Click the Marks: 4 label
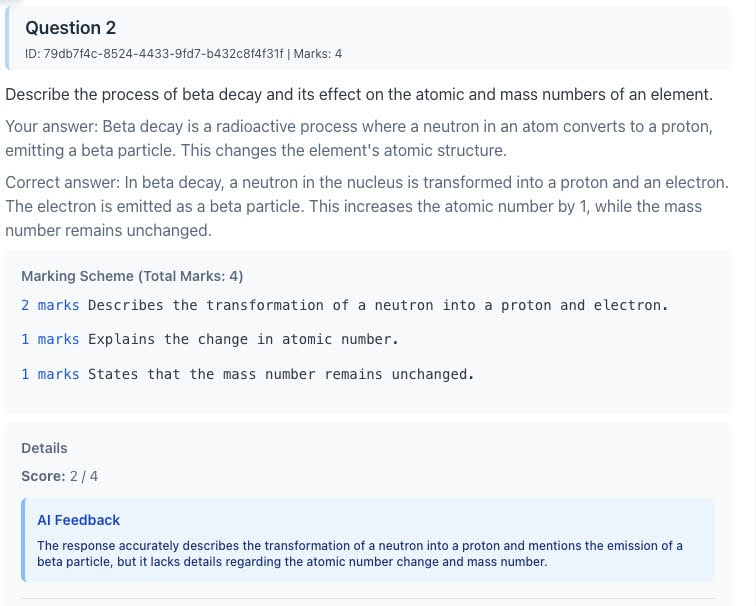 (x=318, y=54)
